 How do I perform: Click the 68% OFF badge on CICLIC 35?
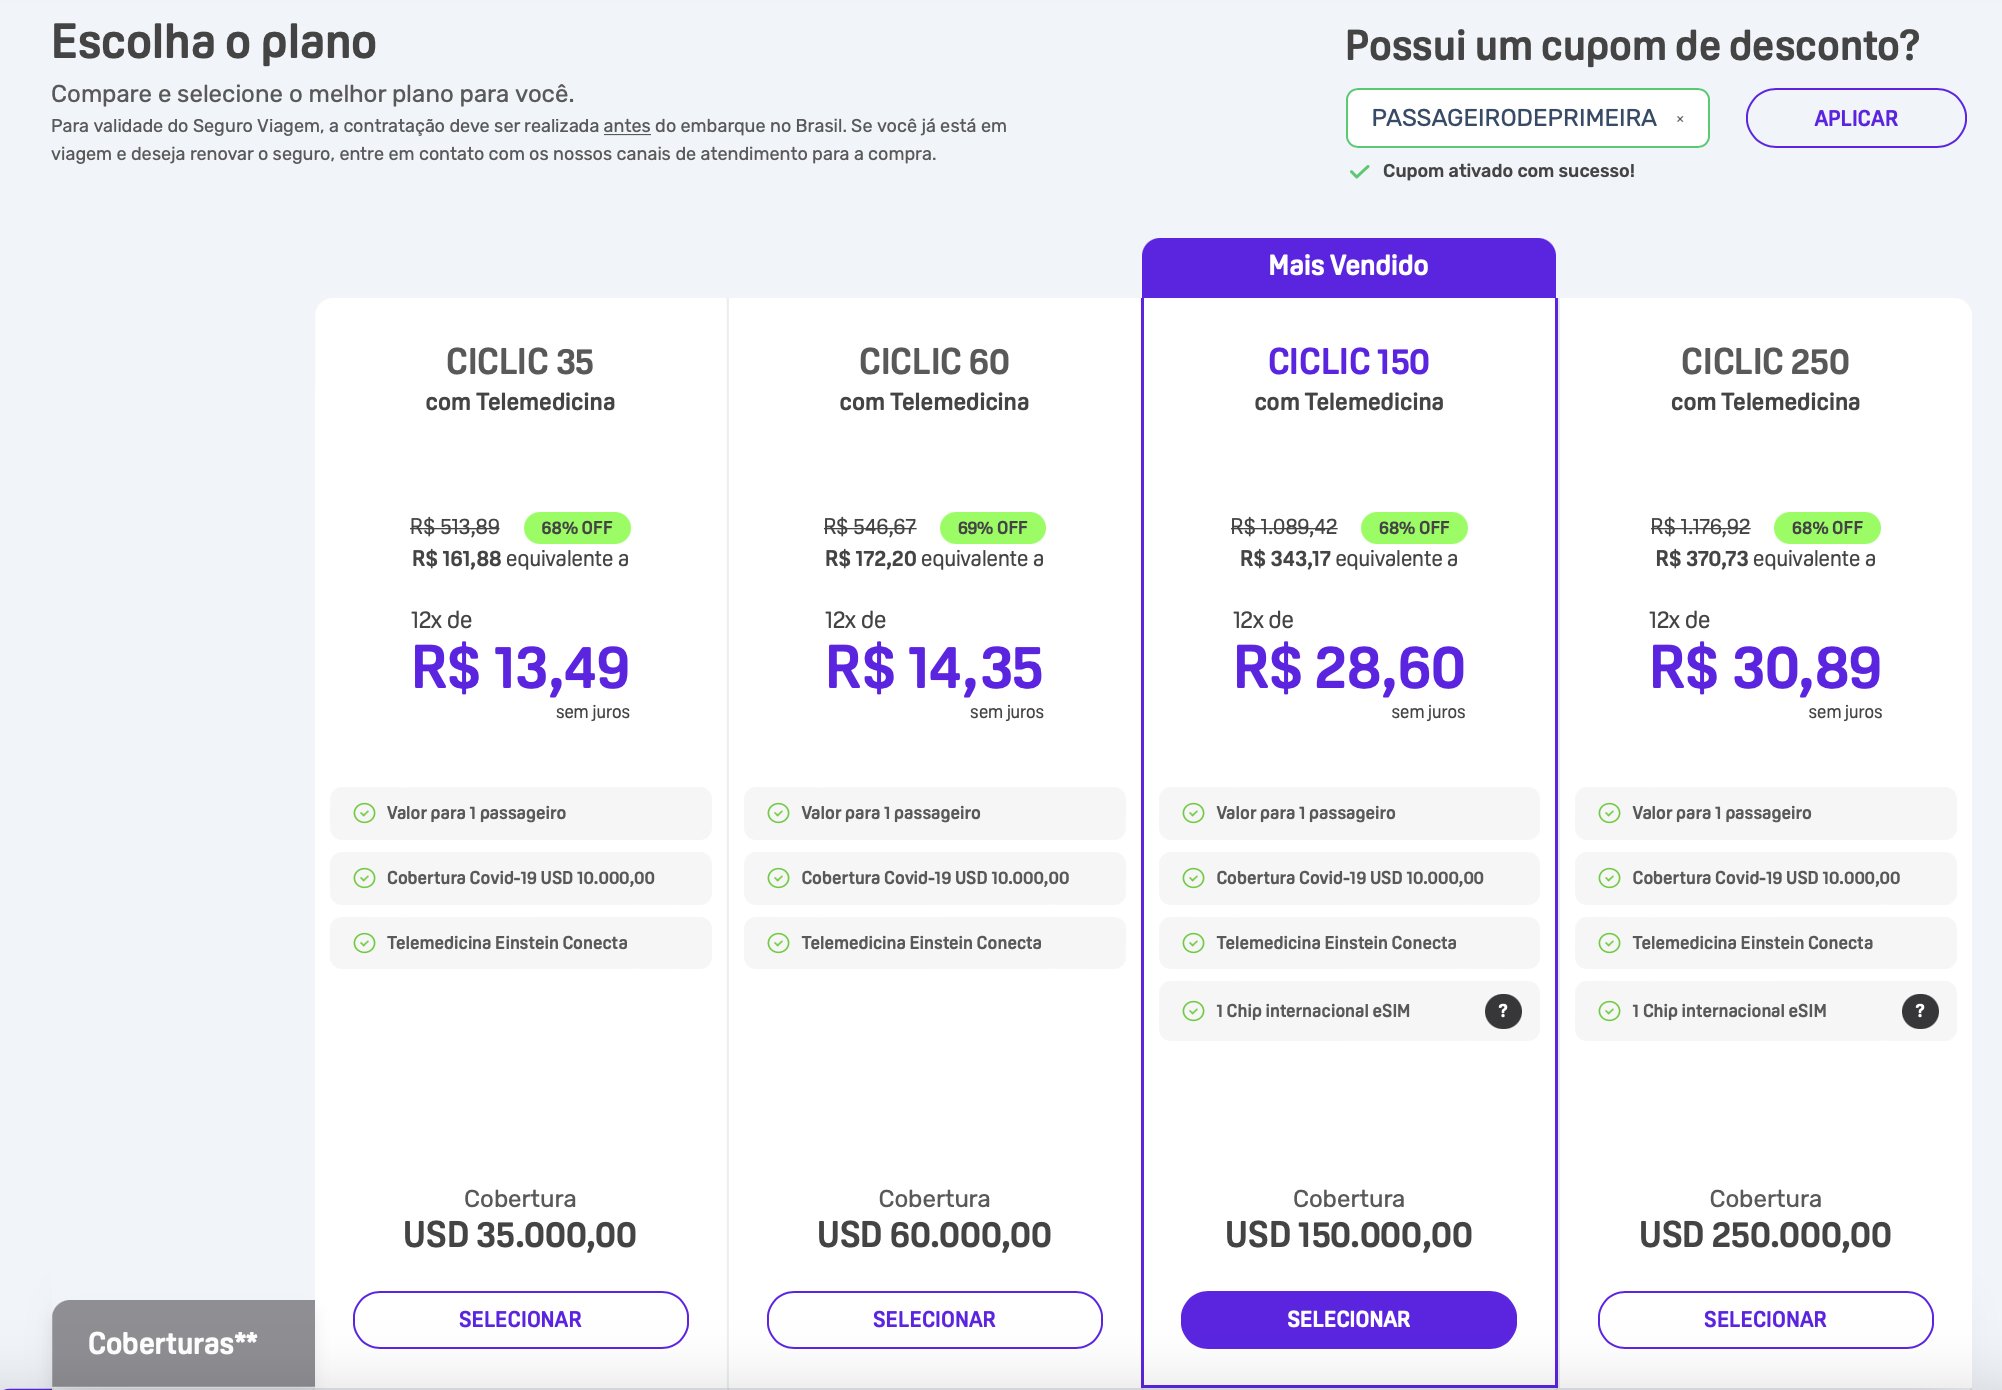[577, 528]
